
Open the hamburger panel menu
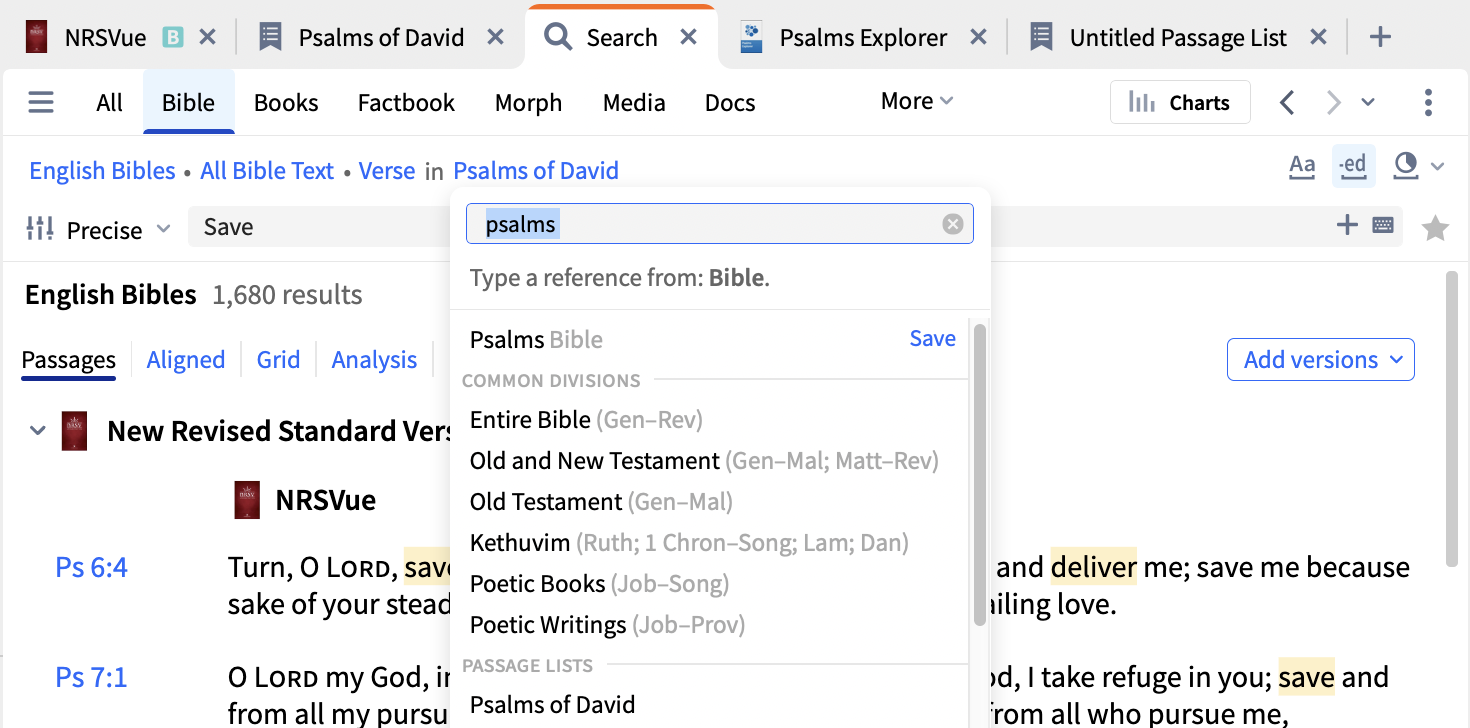(x=41, y=103)
